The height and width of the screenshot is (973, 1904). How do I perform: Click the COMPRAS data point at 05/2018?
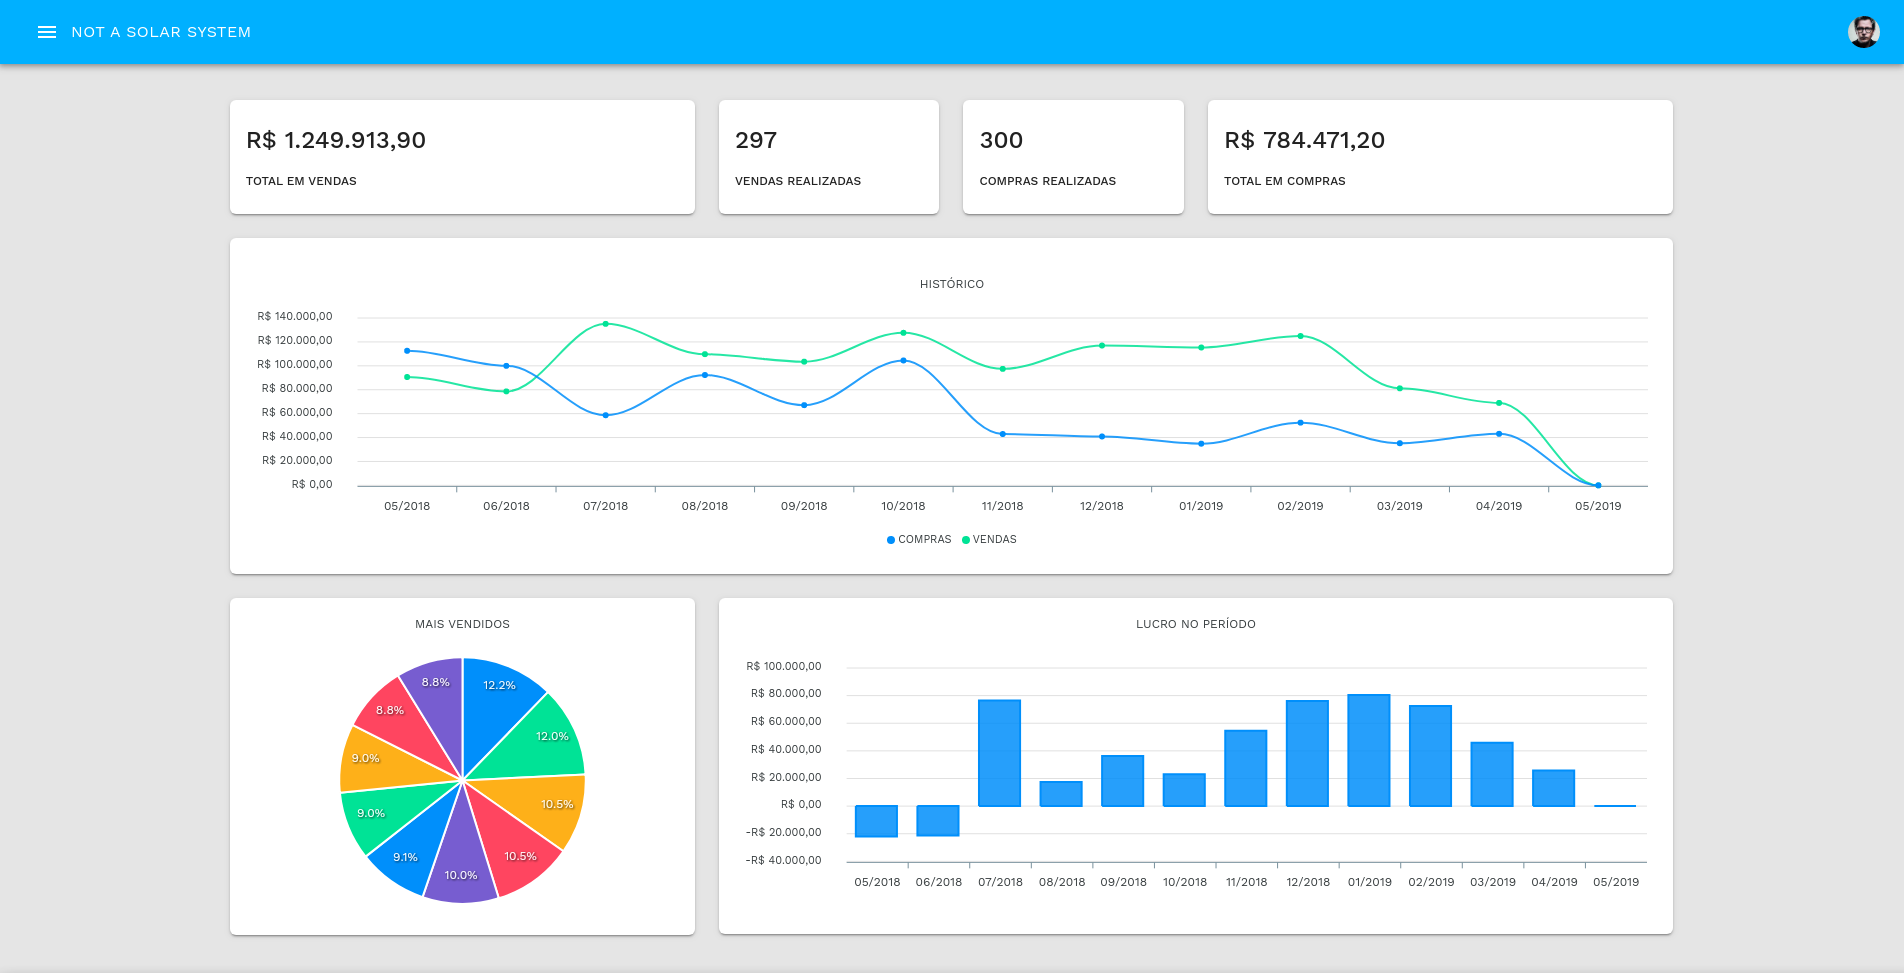tap(407, 351)
